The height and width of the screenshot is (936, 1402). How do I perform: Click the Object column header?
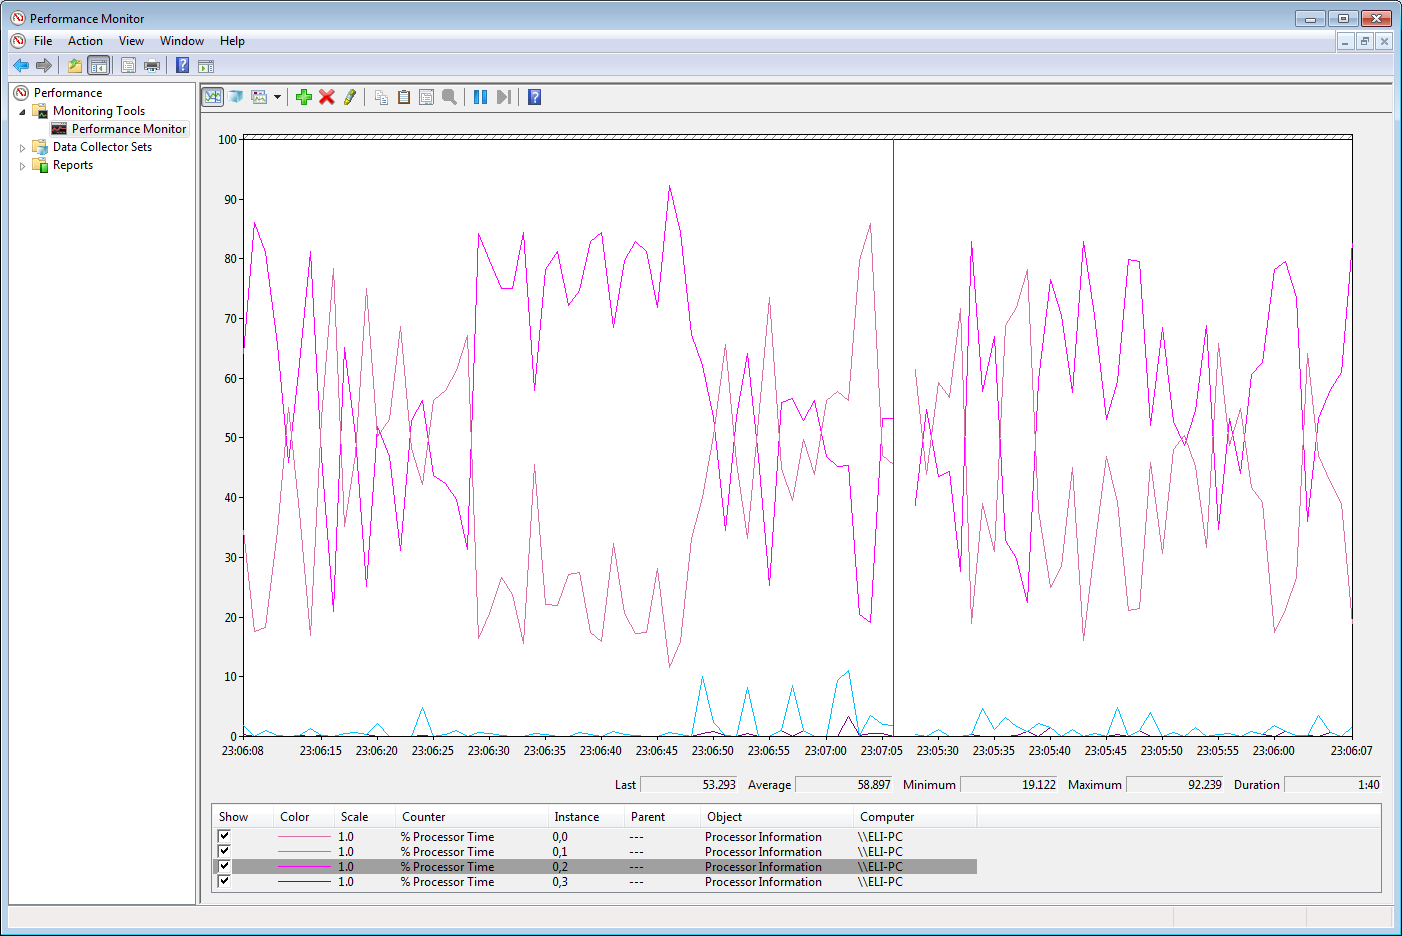point(776,817)
